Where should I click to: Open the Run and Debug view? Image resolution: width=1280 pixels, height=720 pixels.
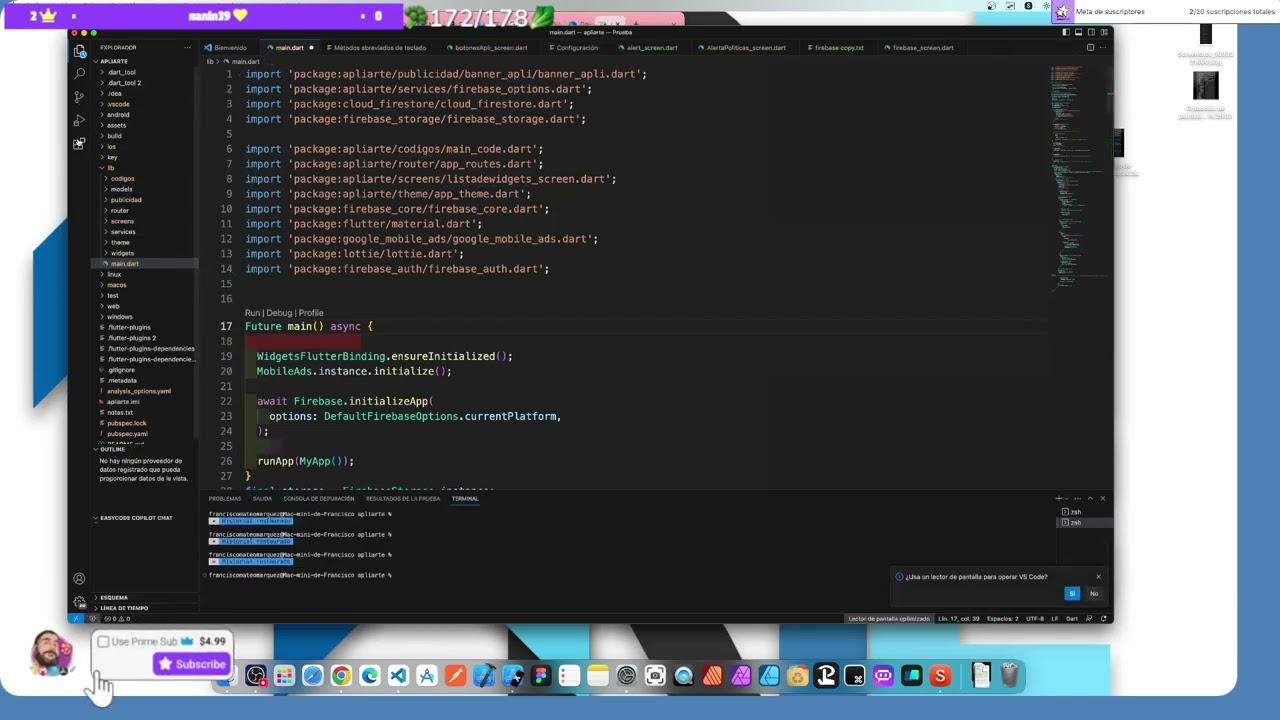pos(79,120)
